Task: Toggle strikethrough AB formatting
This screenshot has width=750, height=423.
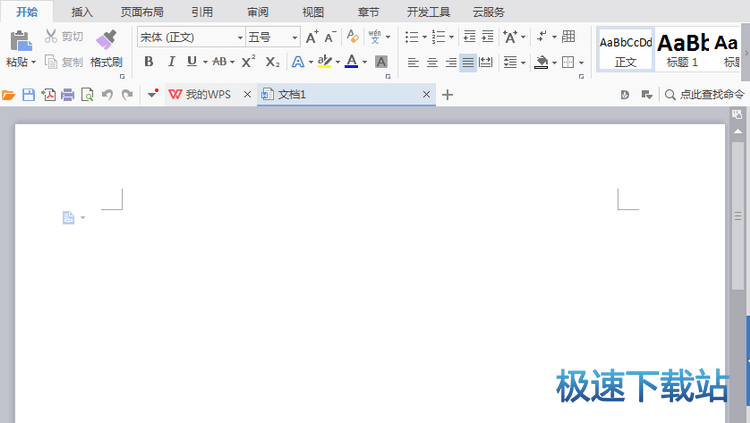Action: (x=220, y=62)
